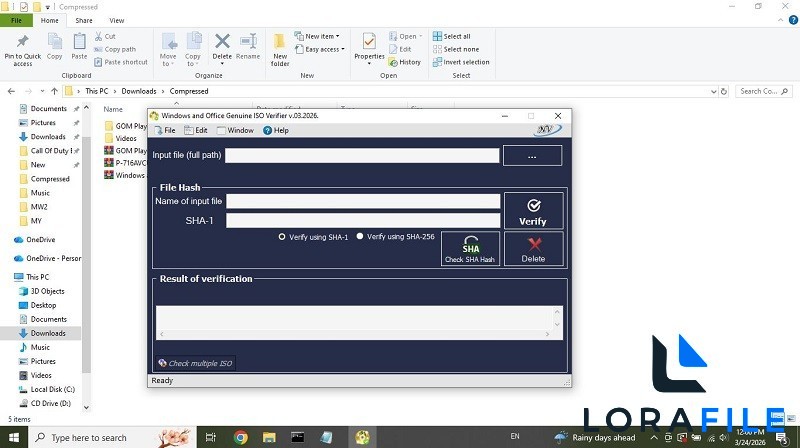
Task: Open the New item dropdown
Action: (x=317, y=36)
